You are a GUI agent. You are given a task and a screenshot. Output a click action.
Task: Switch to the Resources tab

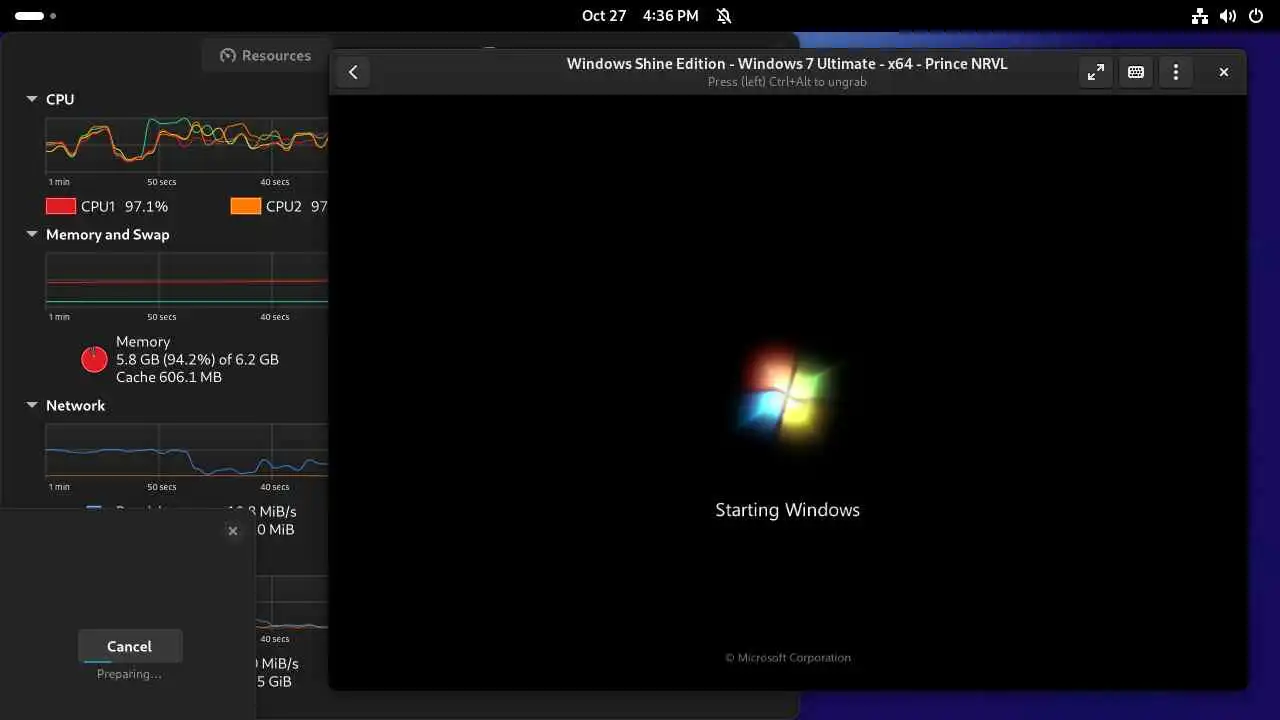265,56
